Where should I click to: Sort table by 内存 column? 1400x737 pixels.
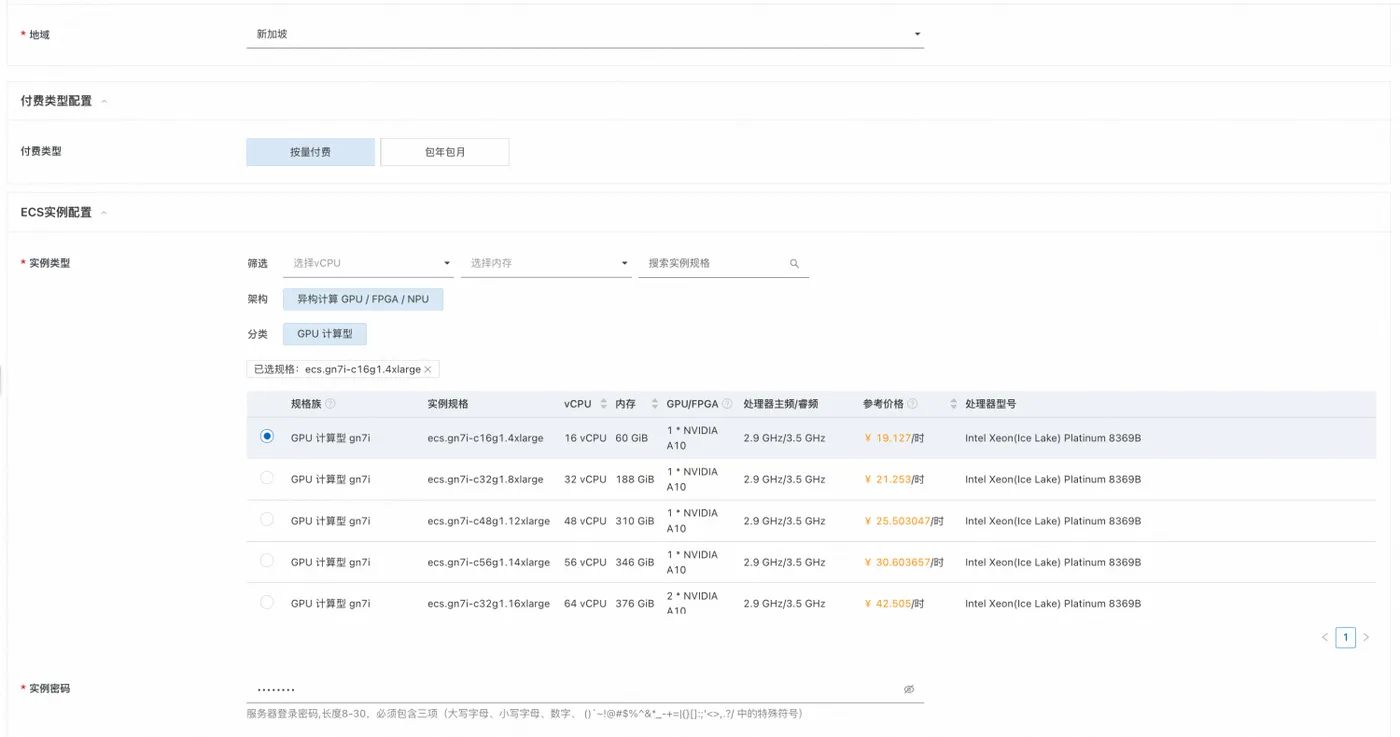coord(655,404)
